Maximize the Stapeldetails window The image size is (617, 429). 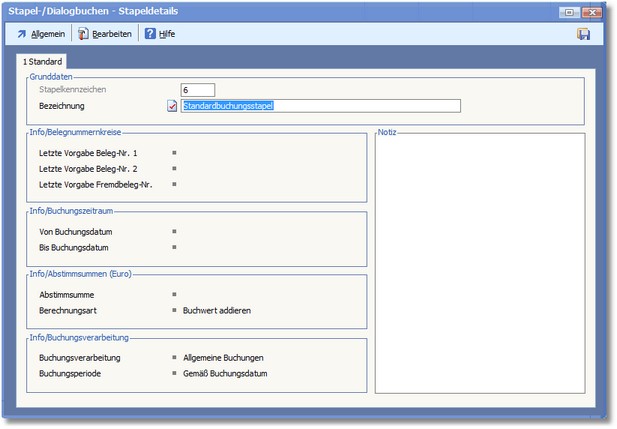(569, 11)
